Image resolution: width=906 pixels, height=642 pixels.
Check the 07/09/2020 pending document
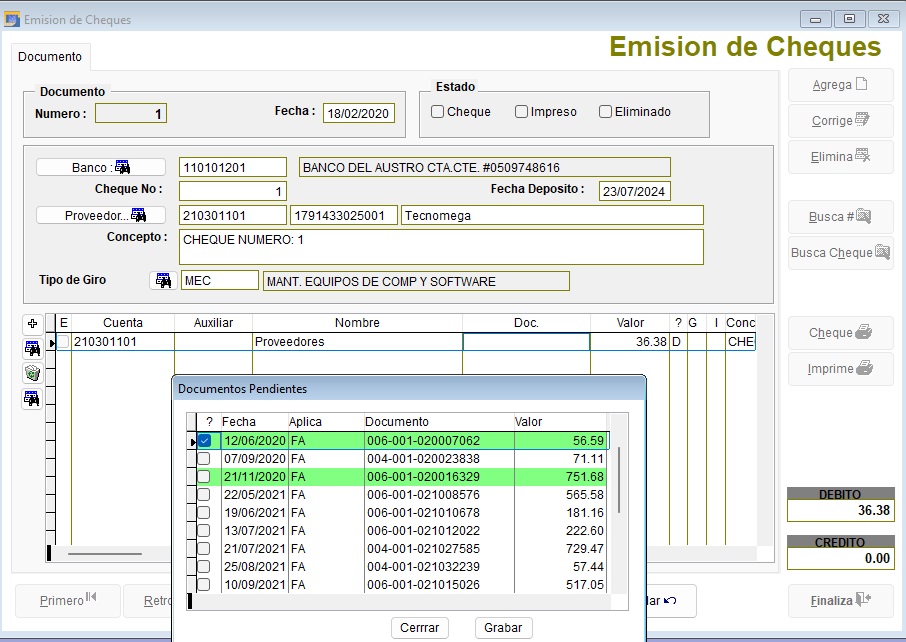[x=204, y=459]
